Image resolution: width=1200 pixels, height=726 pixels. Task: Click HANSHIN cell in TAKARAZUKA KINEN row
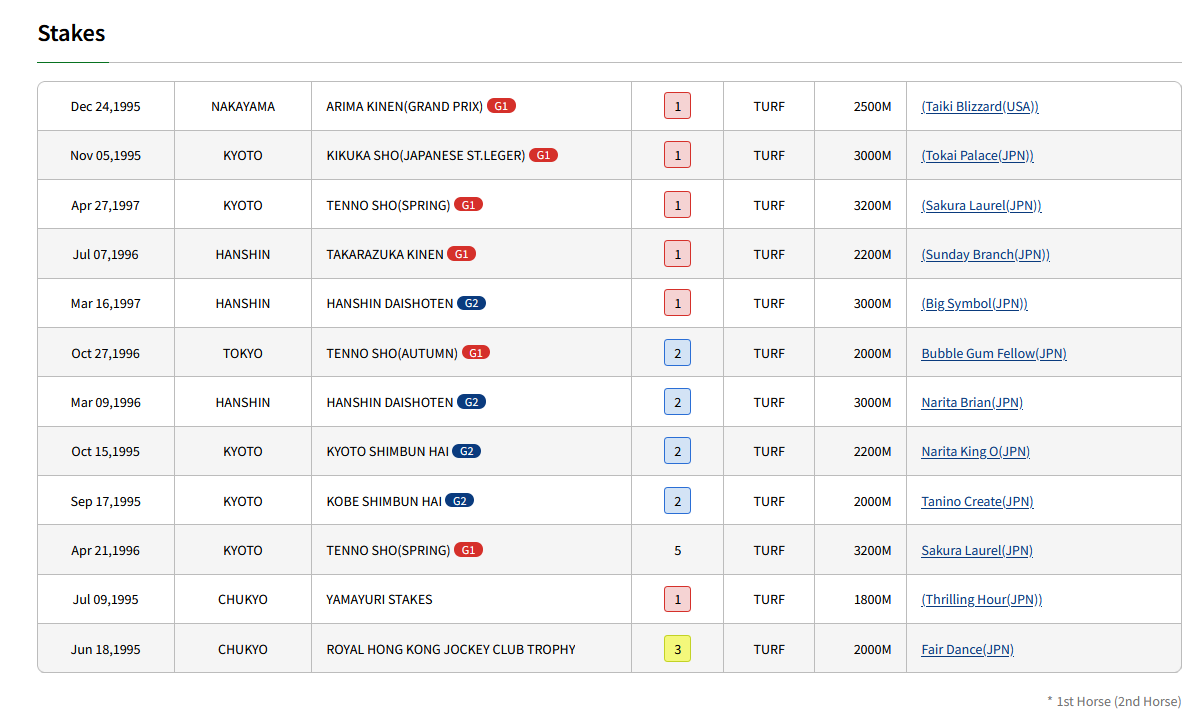click(x=243, y=254)
